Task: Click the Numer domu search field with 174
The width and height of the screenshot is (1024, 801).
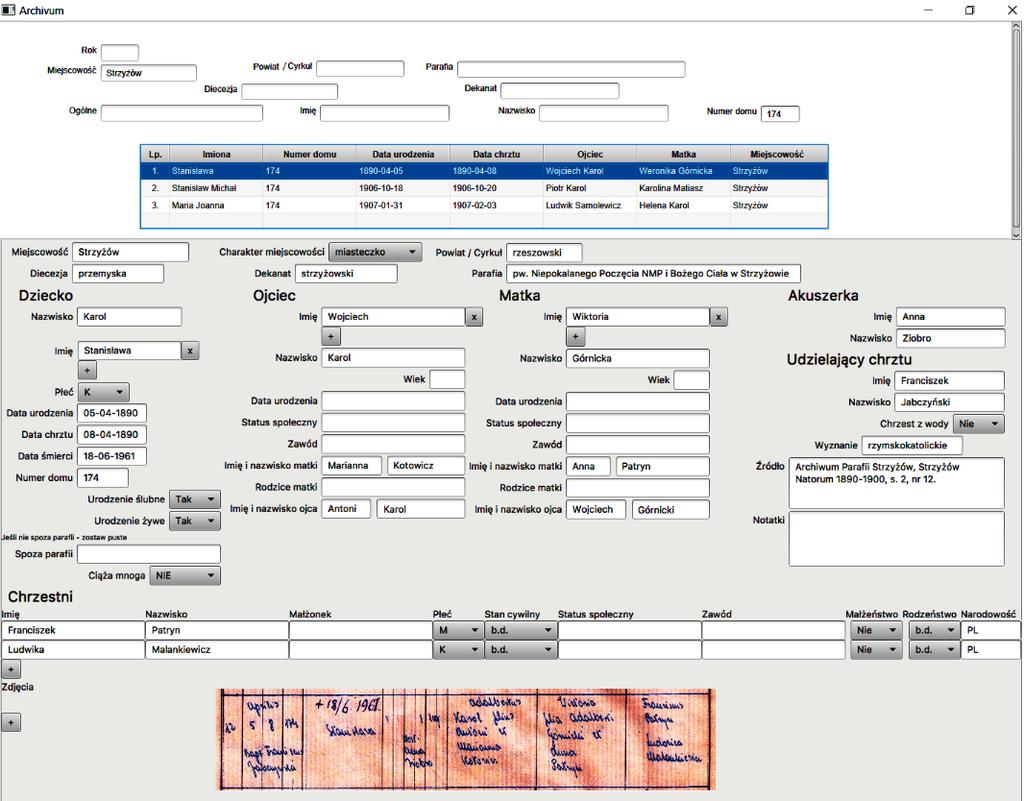Action: [x=780, y=114]
